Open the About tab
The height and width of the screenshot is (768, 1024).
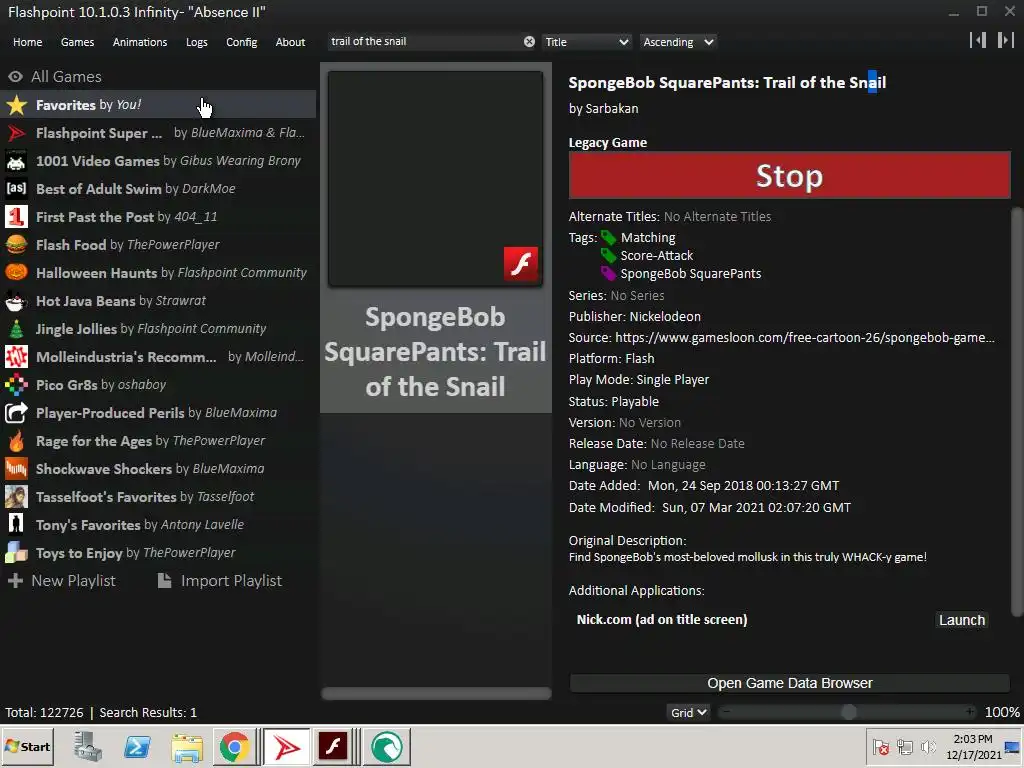(290, 42)
